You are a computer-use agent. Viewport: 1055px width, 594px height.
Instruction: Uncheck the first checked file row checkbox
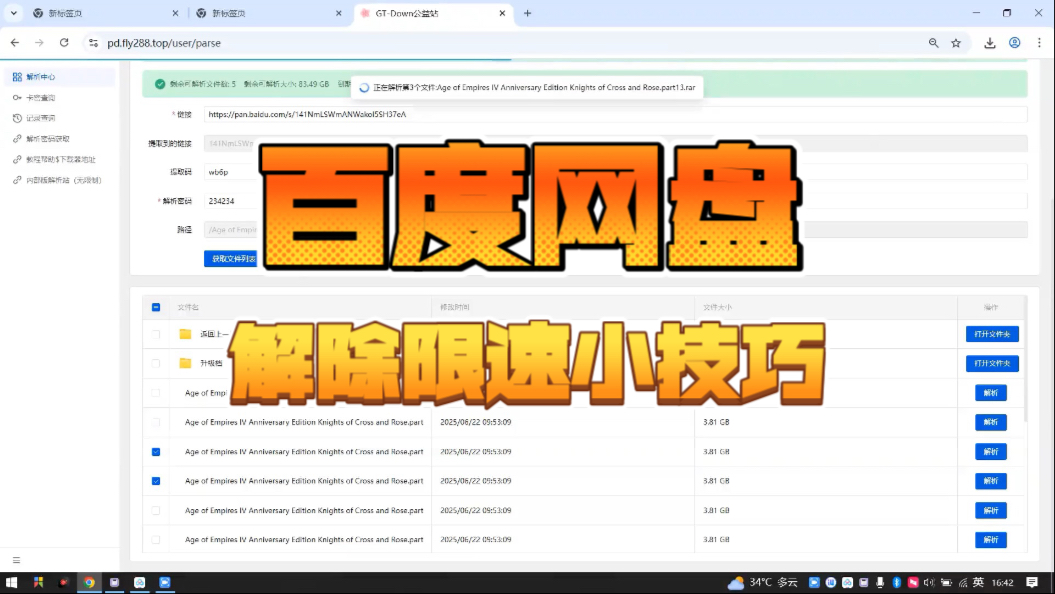tap(155, 451)
